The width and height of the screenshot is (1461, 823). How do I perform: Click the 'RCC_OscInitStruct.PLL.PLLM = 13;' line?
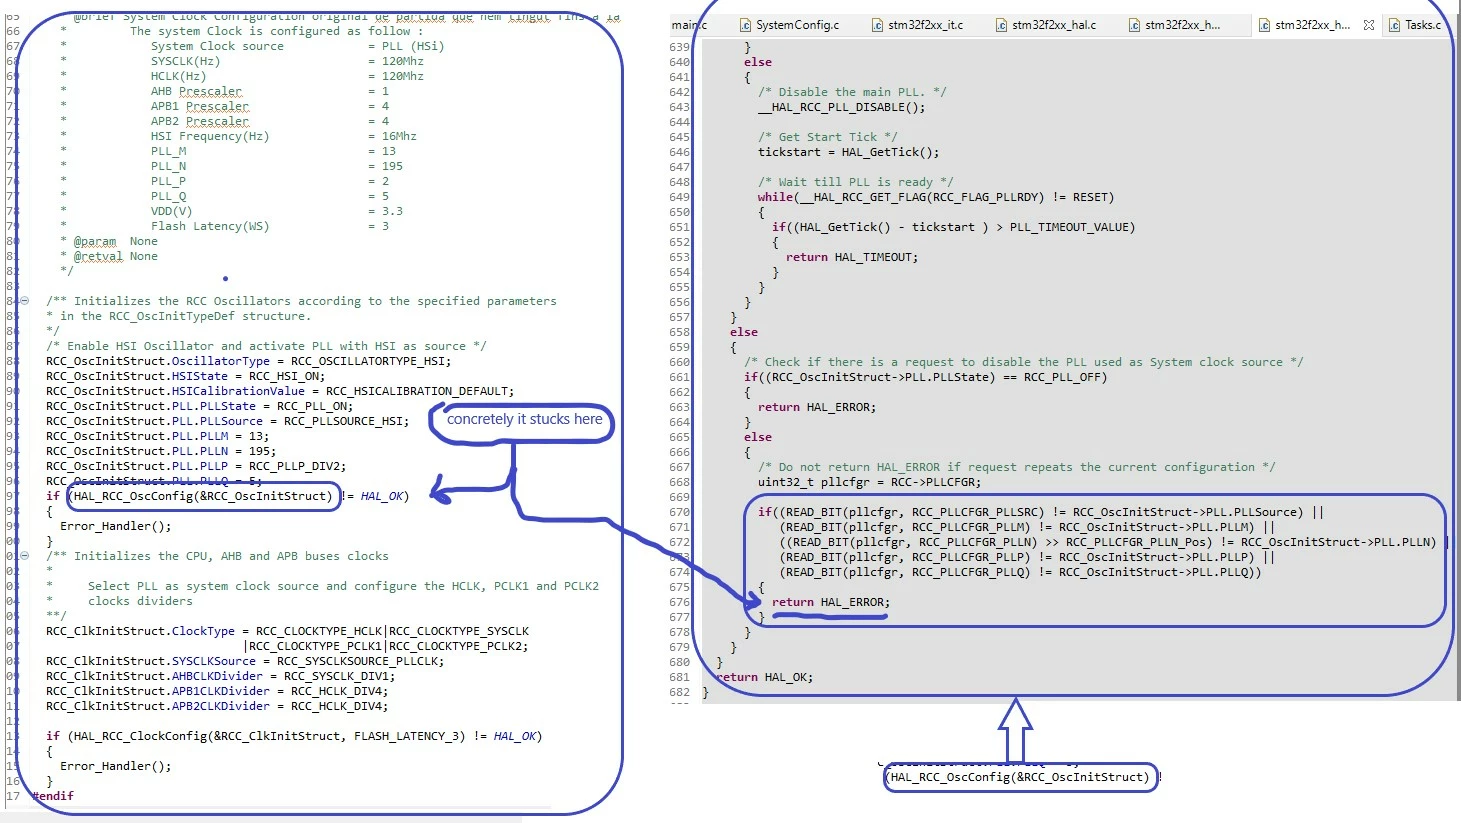(x=157, y=436)
